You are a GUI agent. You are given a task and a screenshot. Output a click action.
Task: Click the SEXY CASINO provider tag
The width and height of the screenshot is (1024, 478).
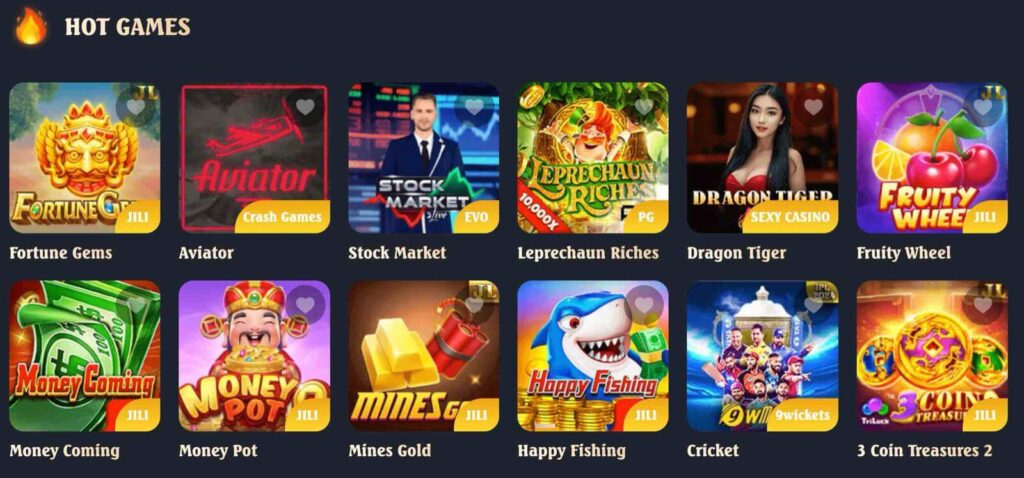790,217
